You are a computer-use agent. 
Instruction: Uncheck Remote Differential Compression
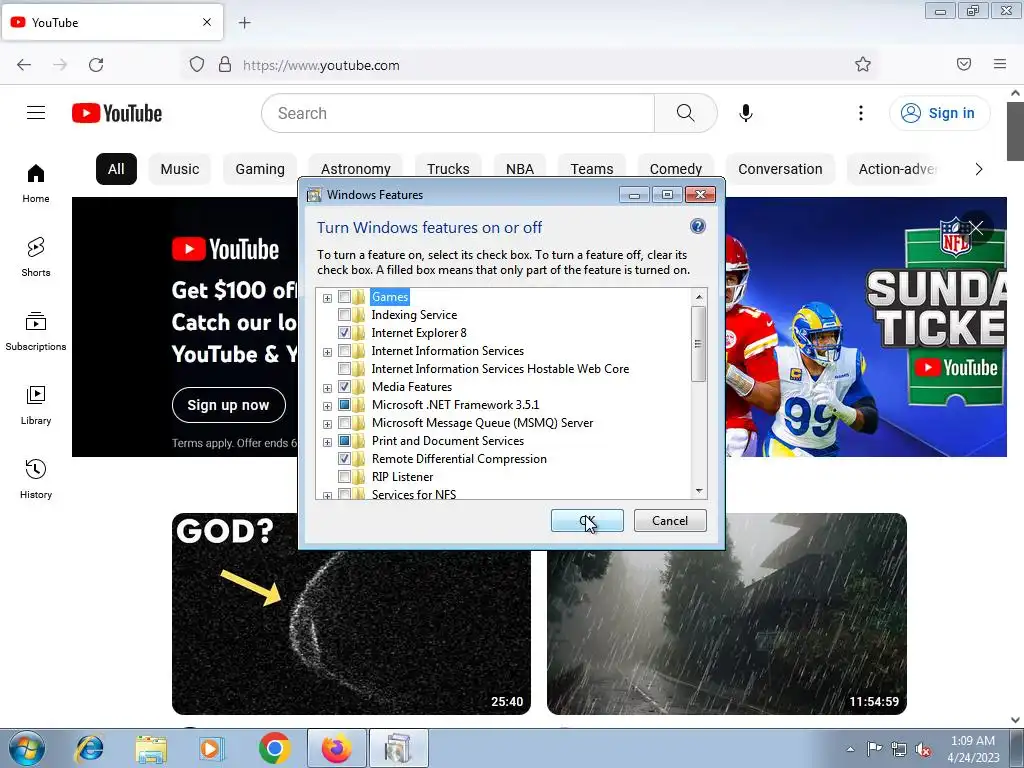point(344,458)
